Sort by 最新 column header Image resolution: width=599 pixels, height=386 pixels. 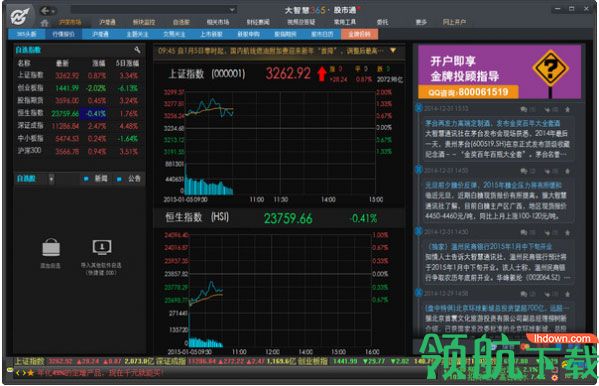(62, 63)
